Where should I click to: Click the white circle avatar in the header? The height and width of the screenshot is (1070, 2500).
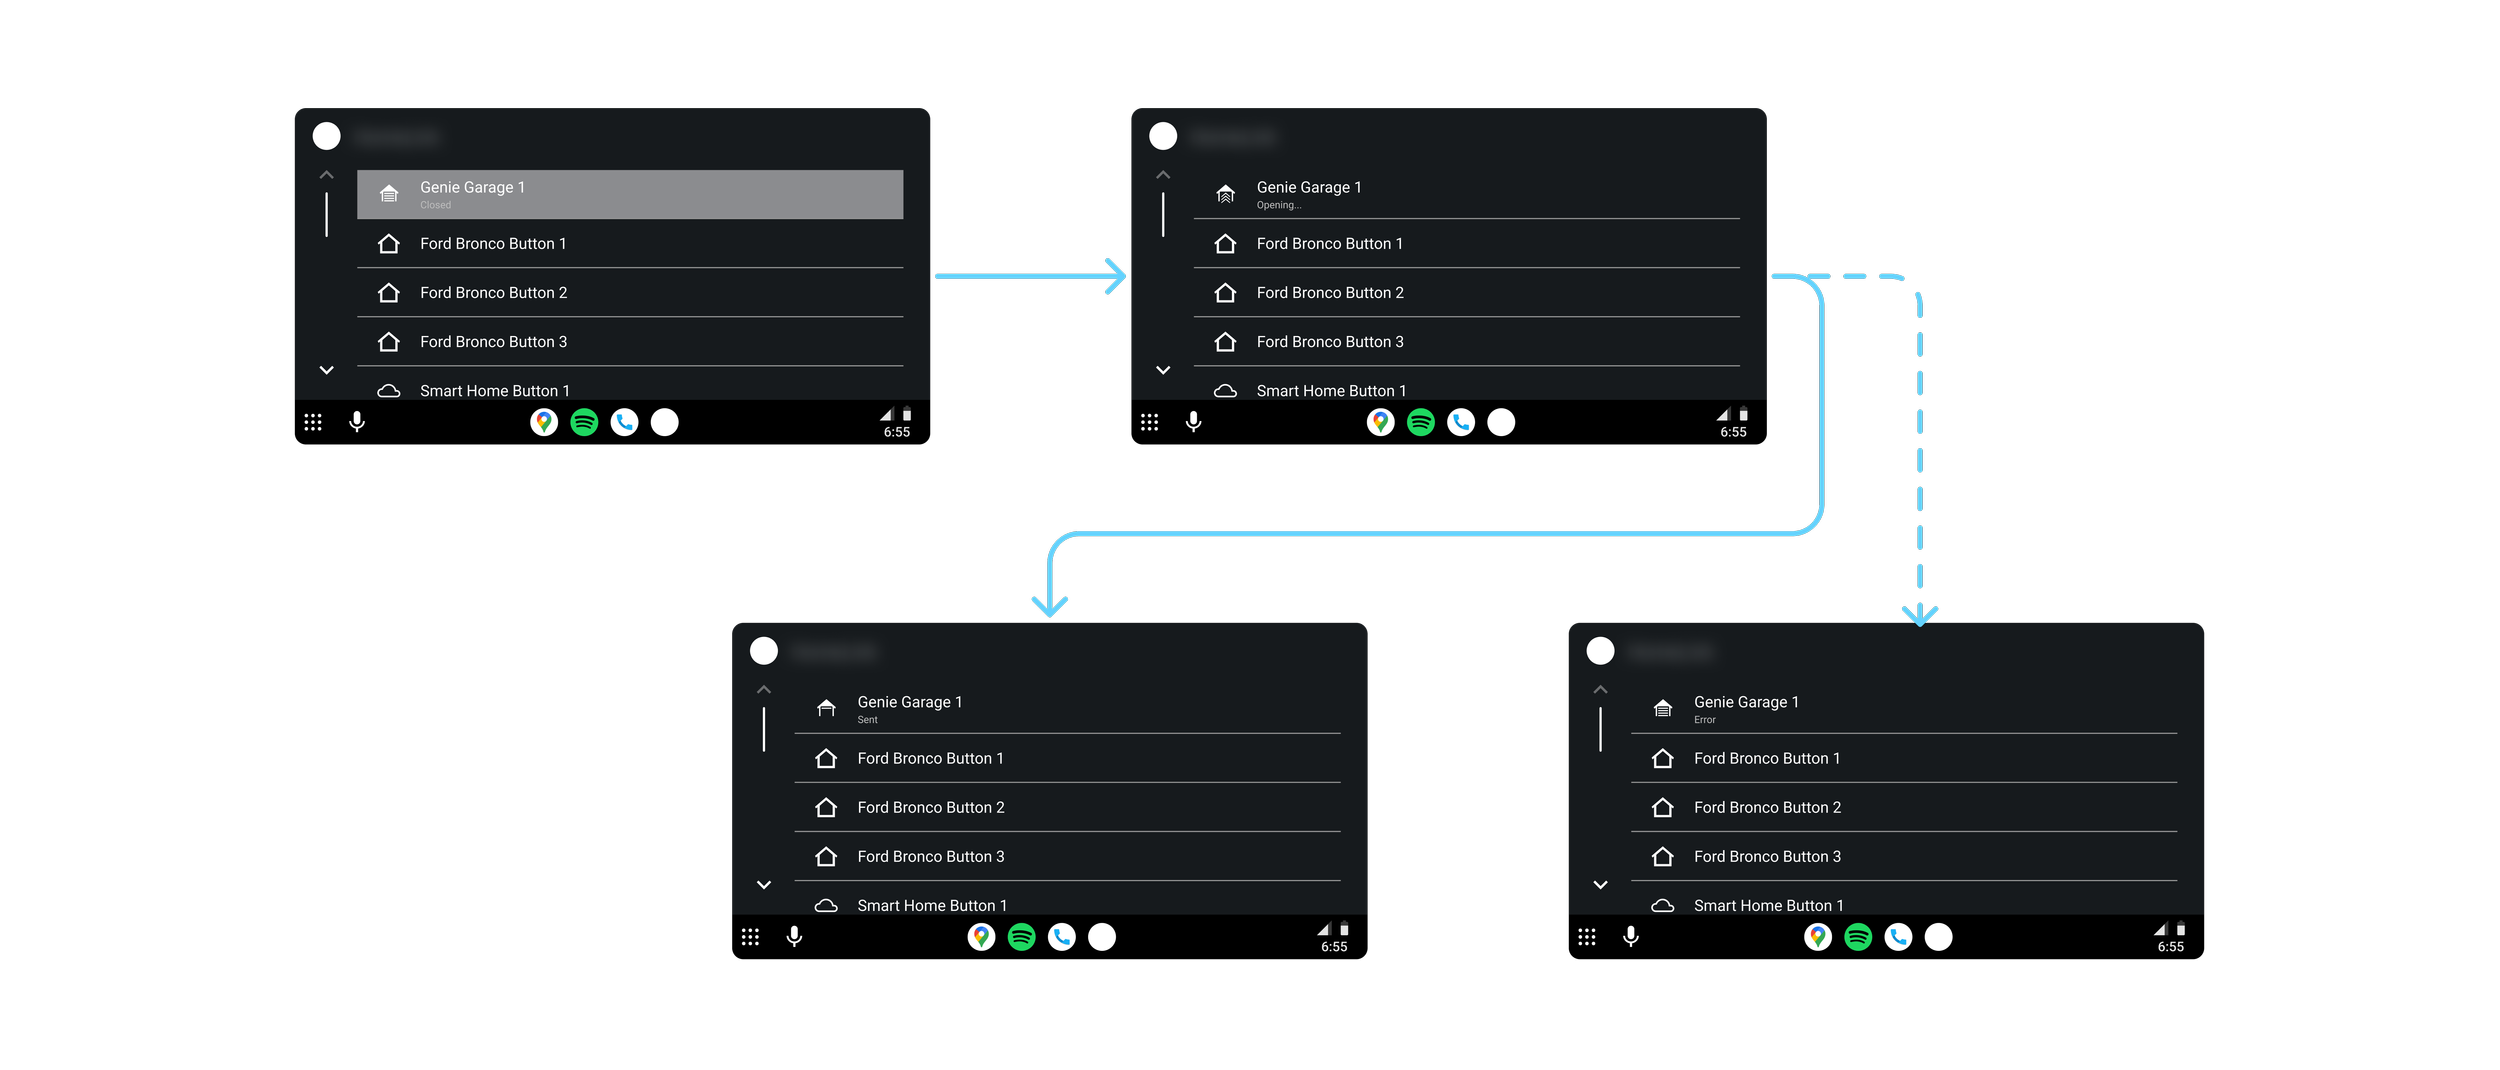(x=326, y=135)
